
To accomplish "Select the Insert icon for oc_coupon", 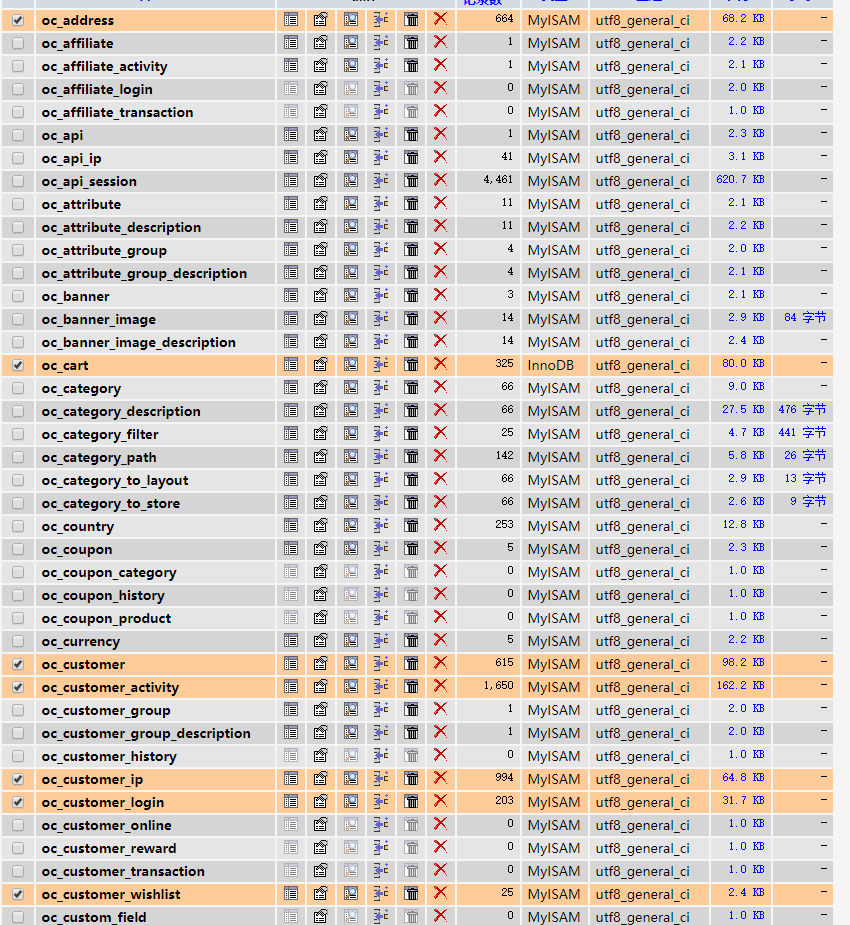I will click(x=381, y=549).
